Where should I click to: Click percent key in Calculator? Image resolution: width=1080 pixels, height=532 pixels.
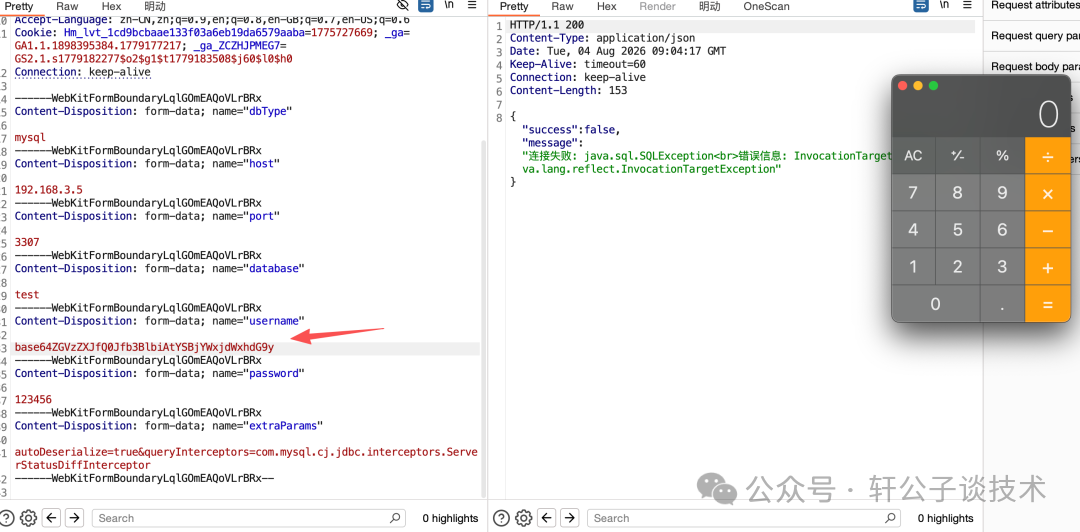[x=1002, y=155]
